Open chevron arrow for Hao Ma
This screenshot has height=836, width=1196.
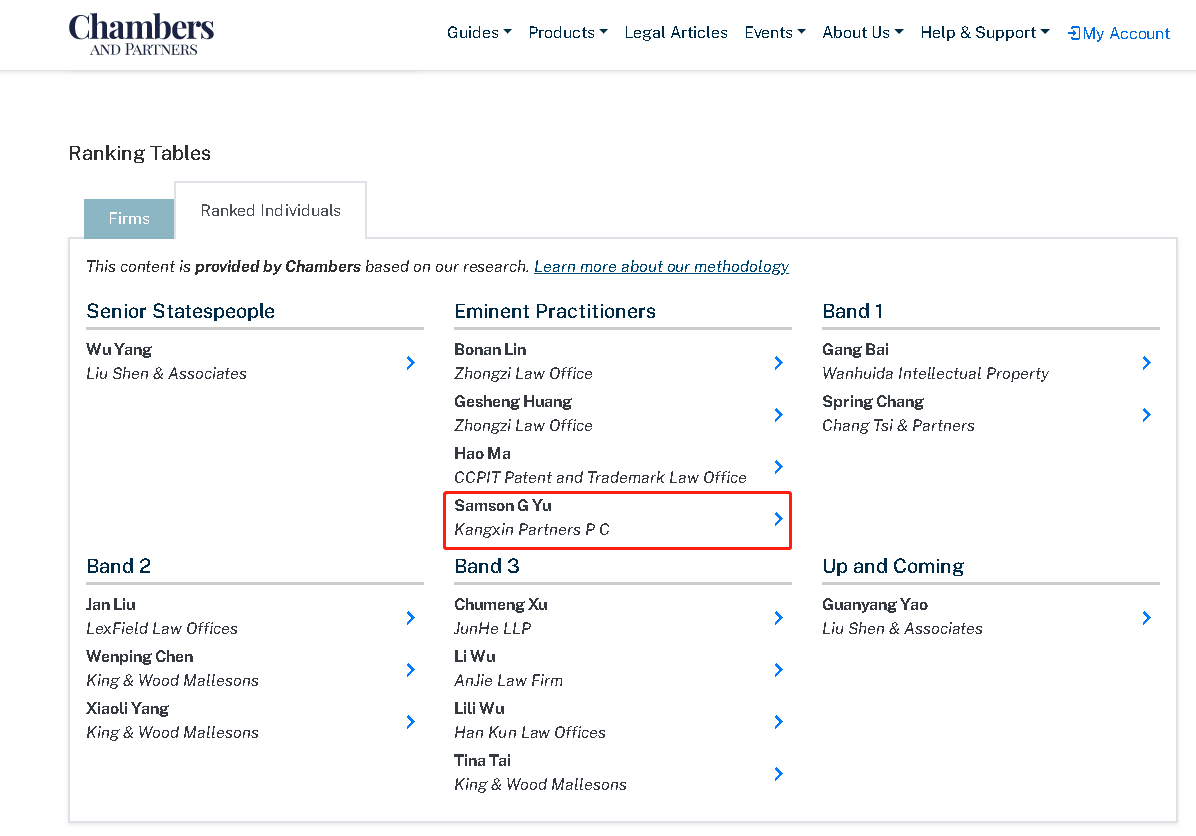778,467
